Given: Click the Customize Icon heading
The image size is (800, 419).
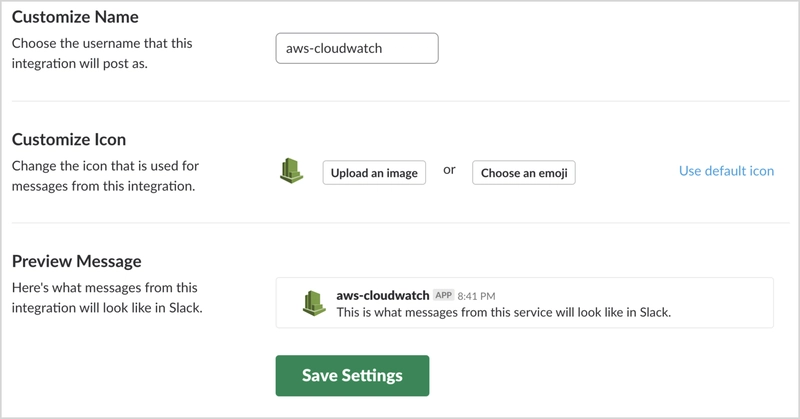Looking at the screenshot, I should tap(69, 139).
